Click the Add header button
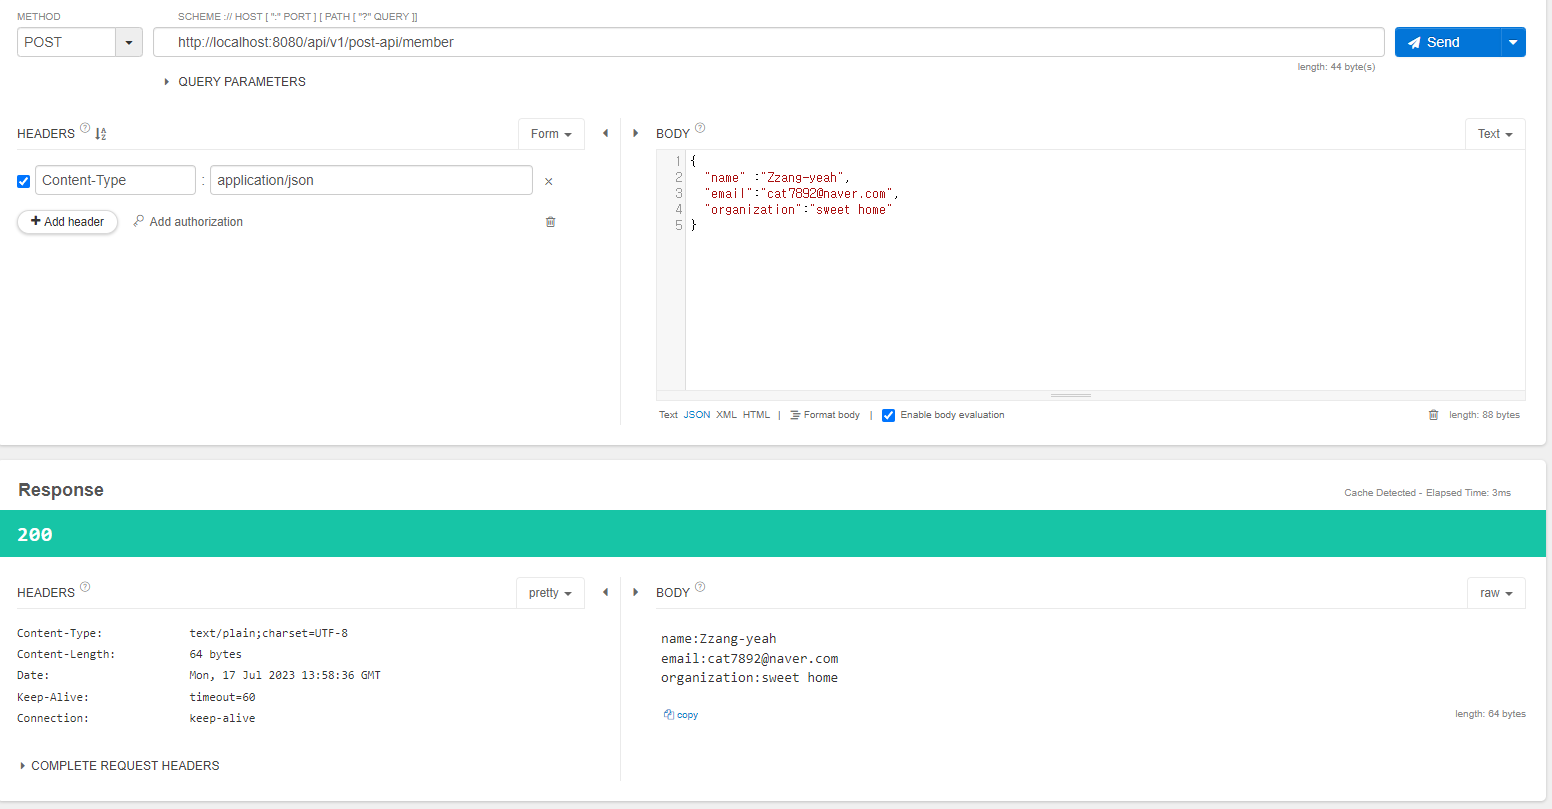 [68, 222]
